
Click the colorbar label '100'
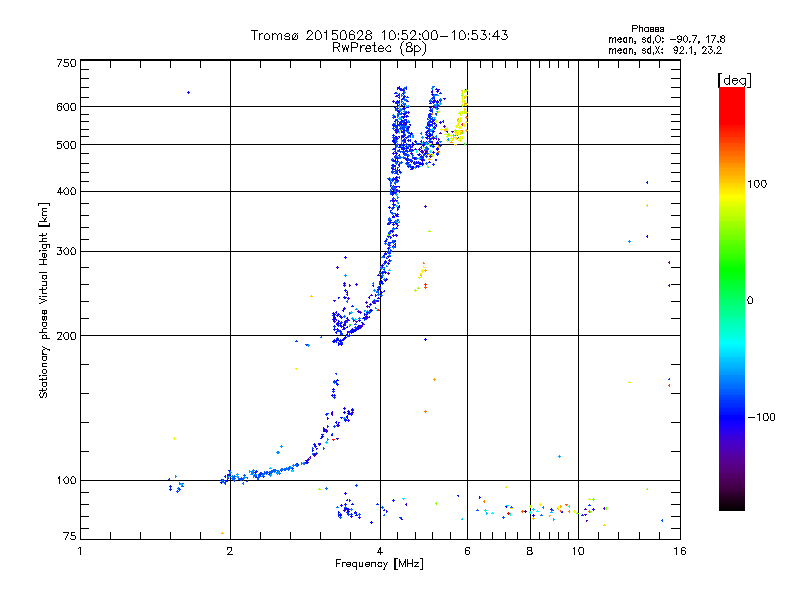point(757,184)
